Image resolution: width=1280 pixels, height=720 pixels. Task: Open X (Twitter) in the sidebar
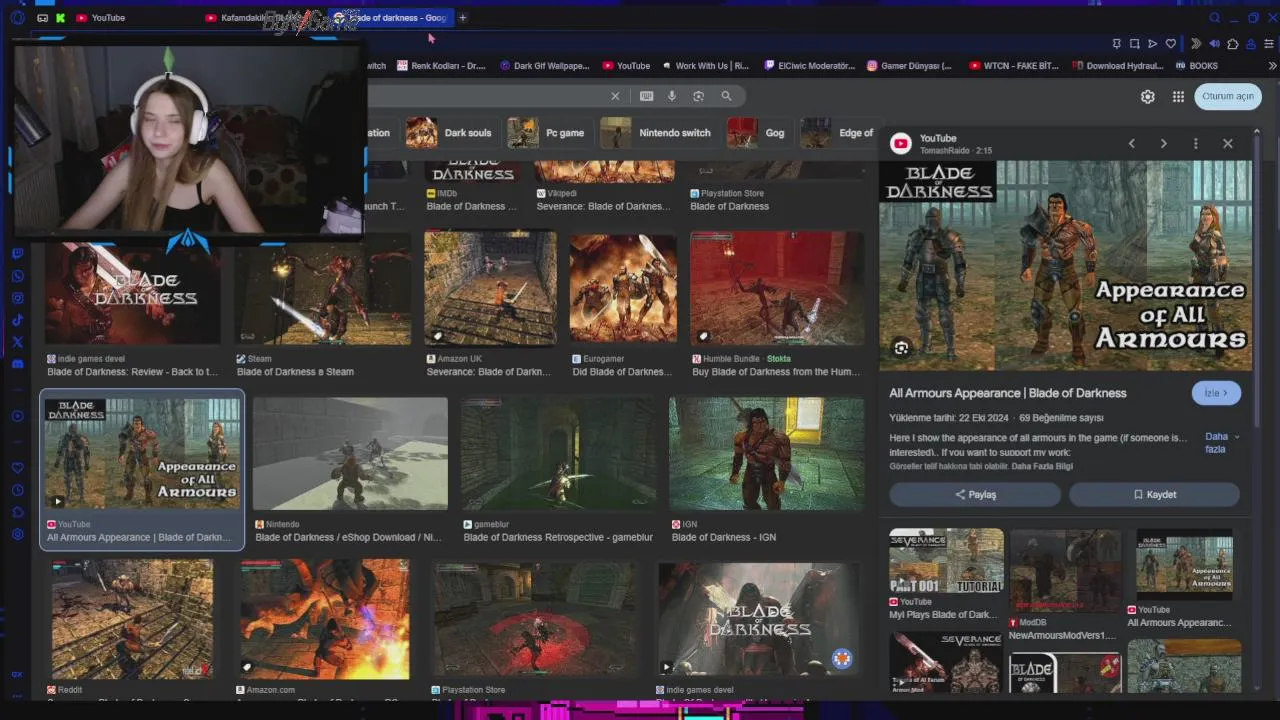tap(17, 342)
